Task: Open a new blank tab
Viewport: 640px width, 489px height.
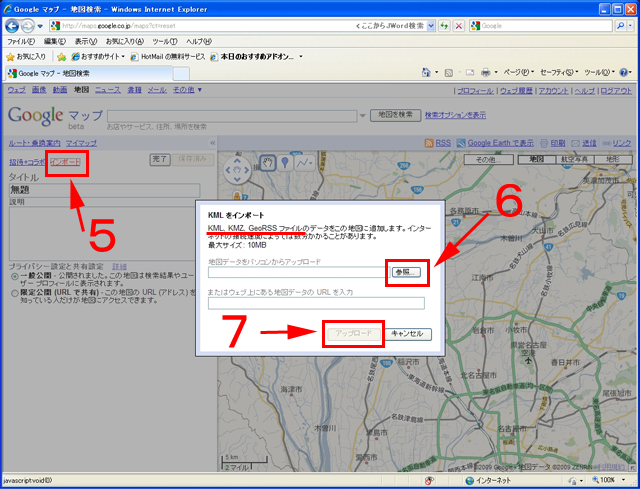Action: (181, 74)
